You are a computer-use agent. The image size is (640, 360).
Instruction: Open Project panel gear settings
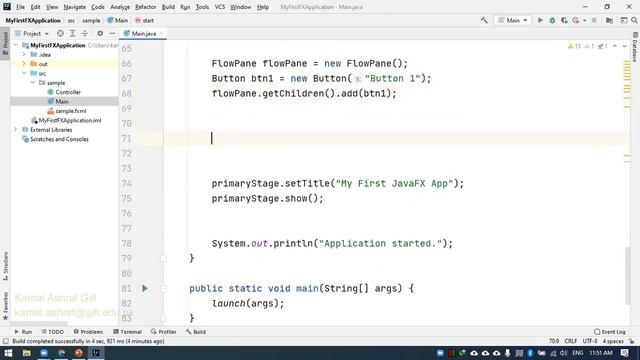point(100,33)
